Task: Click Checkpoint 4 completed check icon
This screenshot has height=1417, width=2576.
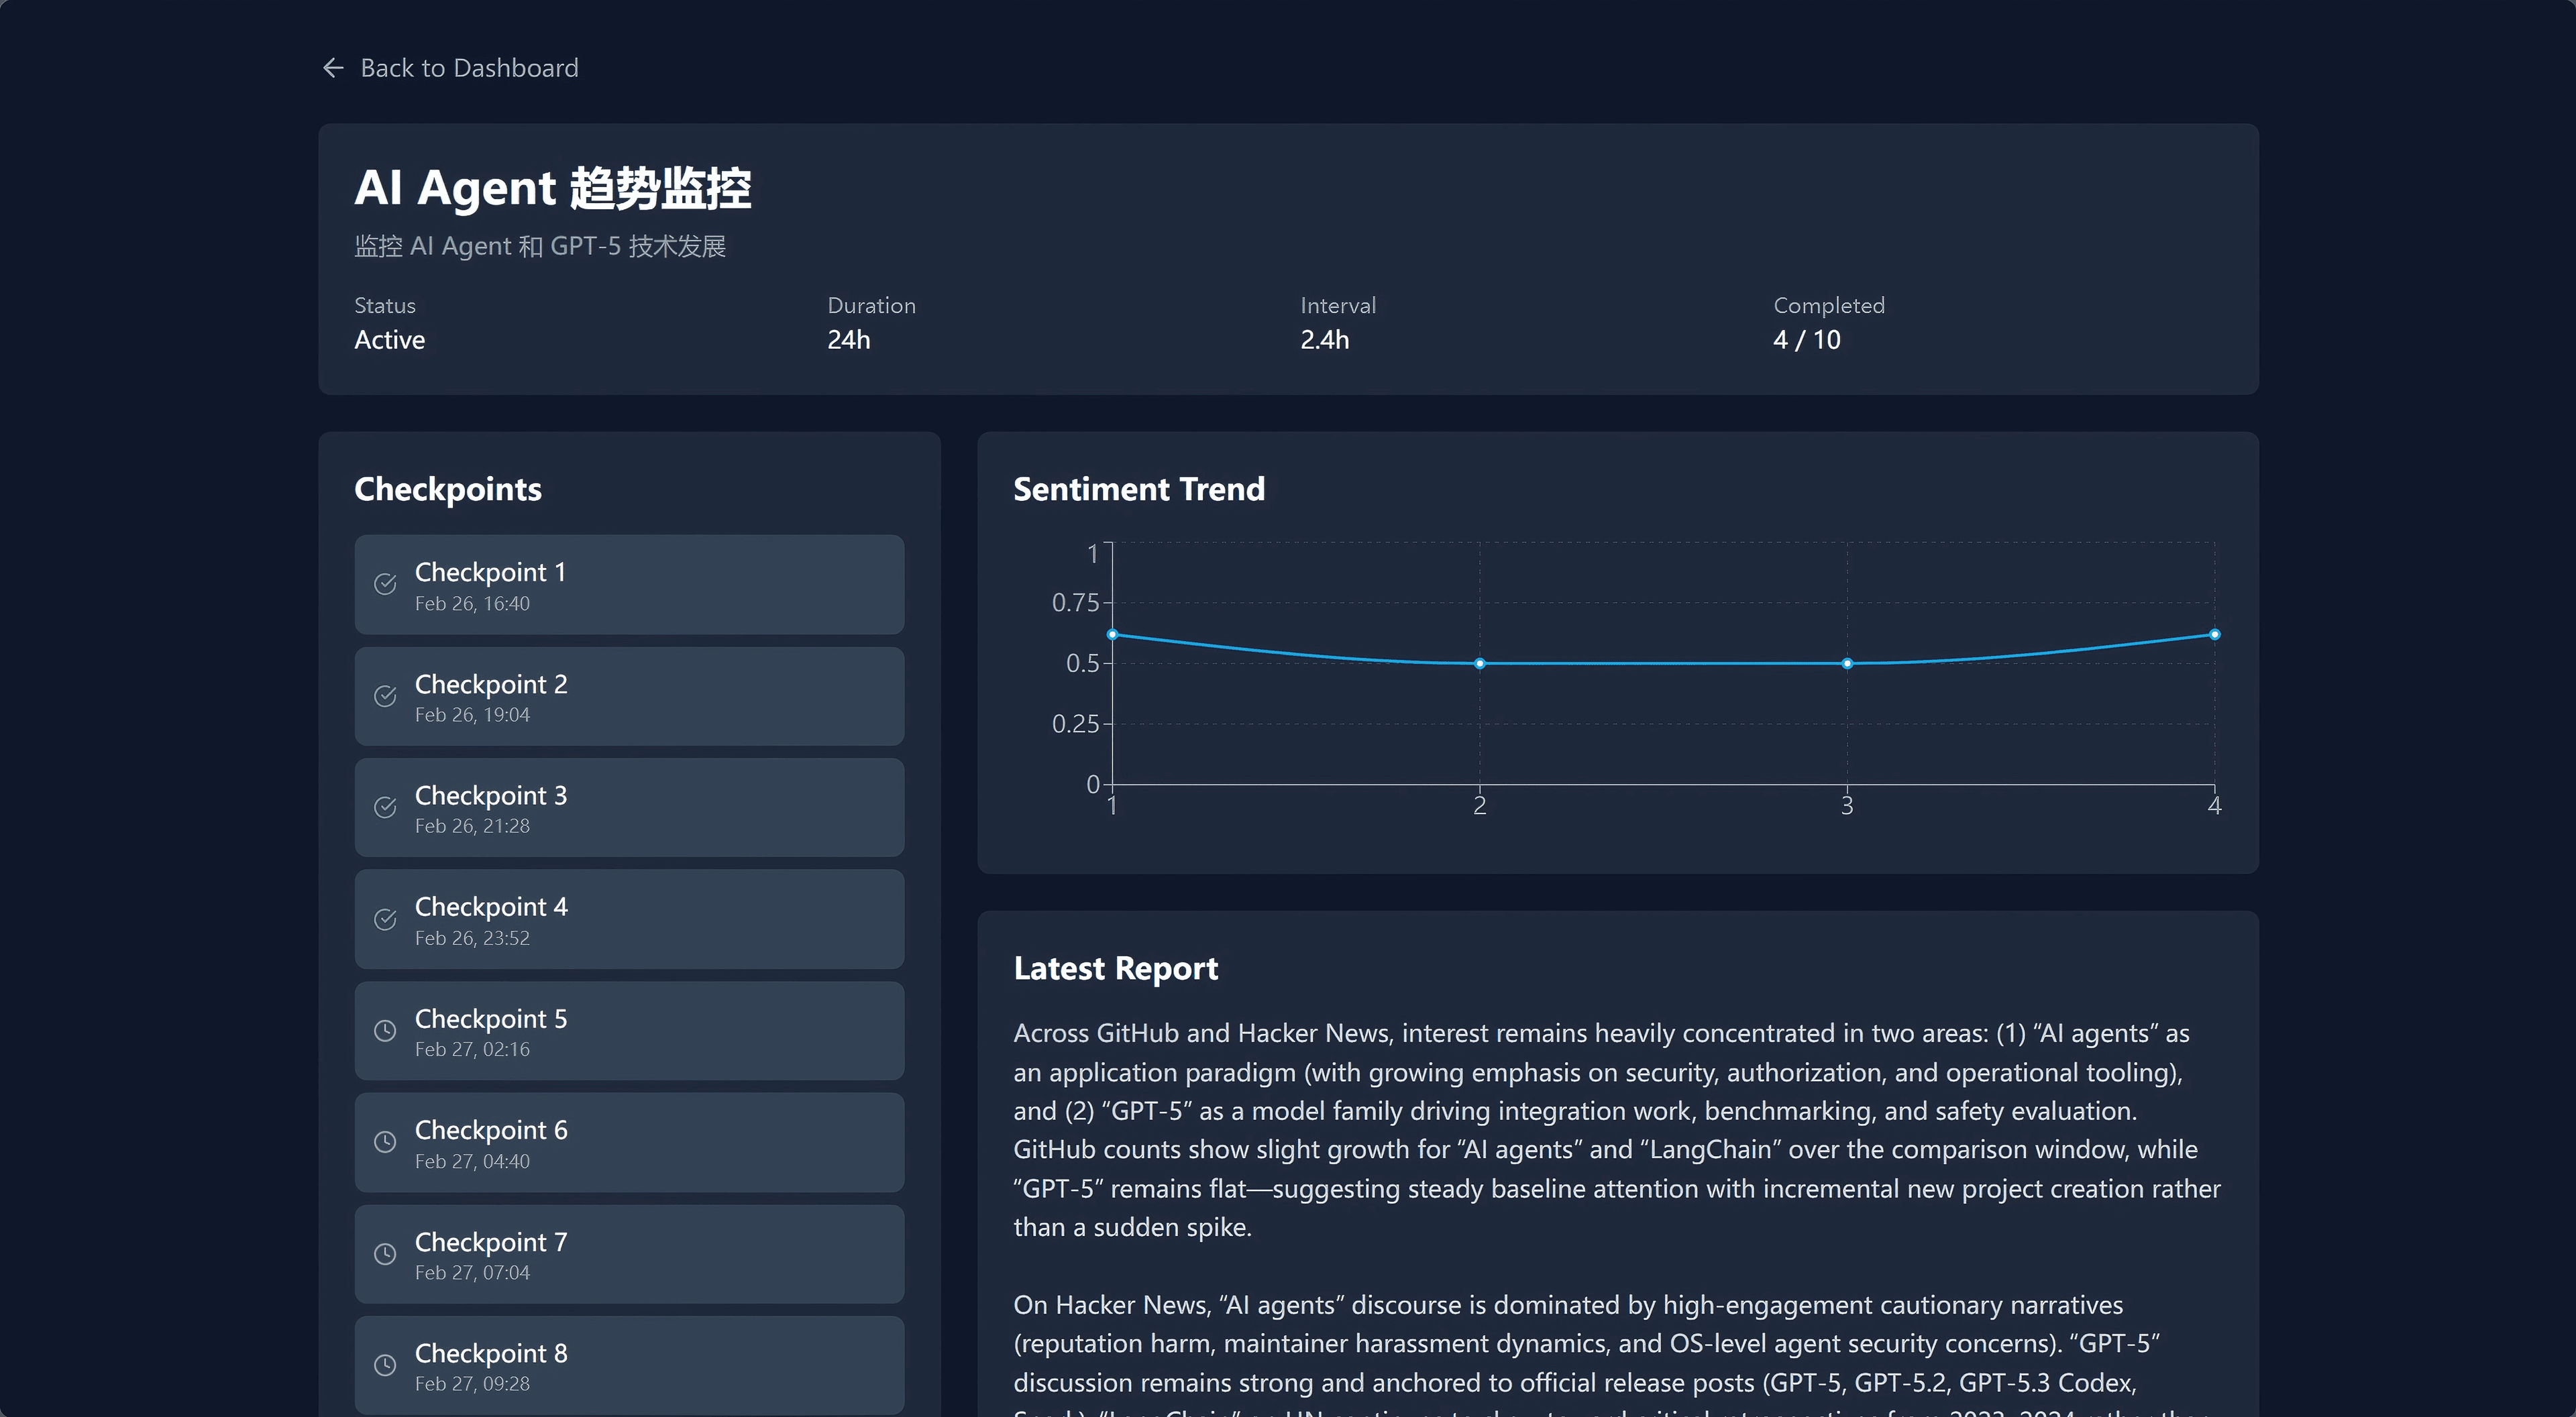Action: pyautogui.click(x=385, y=920)
